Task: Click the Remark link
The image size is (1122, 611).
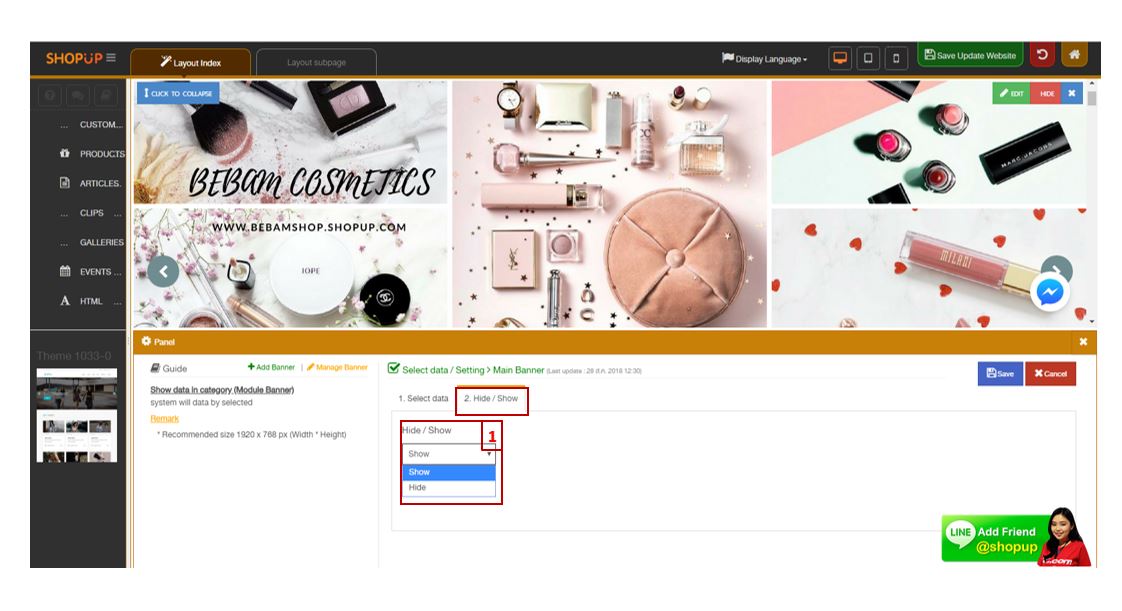Action: (x=165, y=419)
